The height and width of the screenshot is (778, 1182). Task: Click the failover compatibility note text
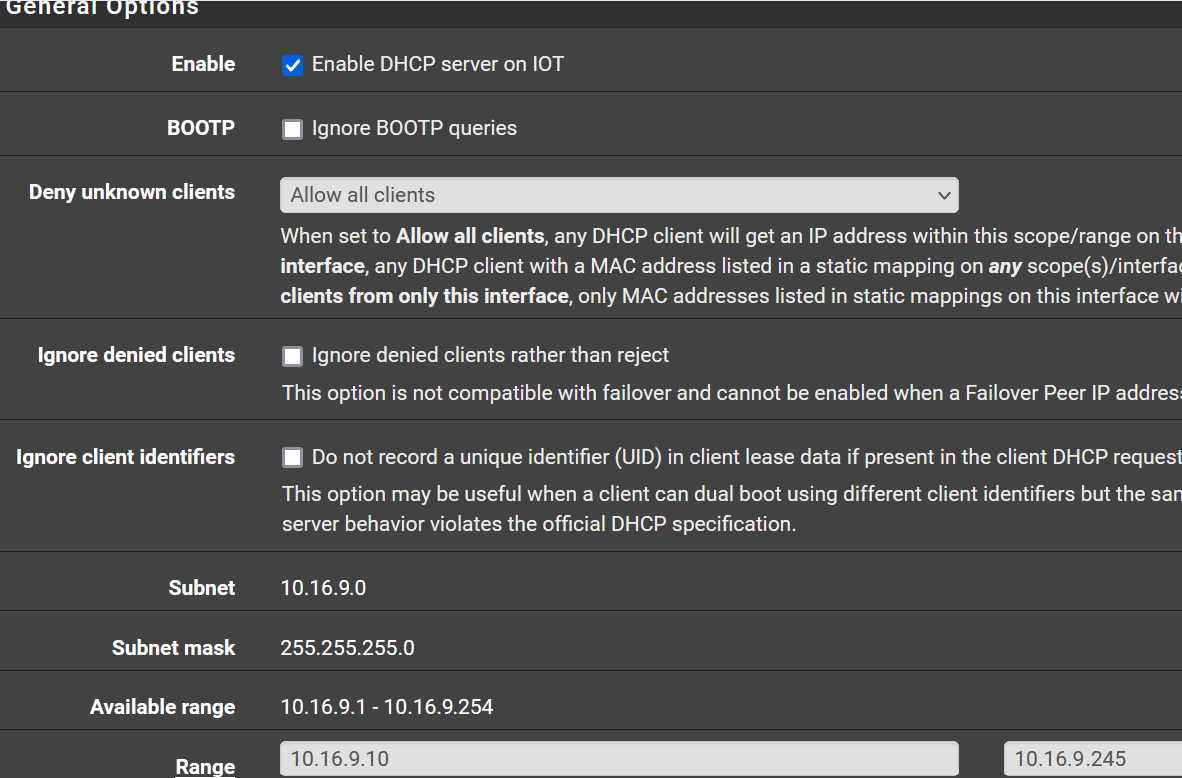[730, 393]
